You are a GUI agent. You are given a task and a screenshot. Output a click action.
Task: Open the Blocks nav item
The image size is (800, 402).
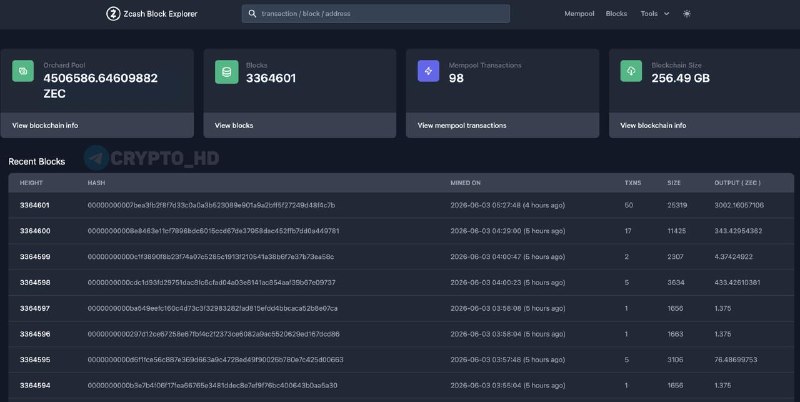click(616, 14)
